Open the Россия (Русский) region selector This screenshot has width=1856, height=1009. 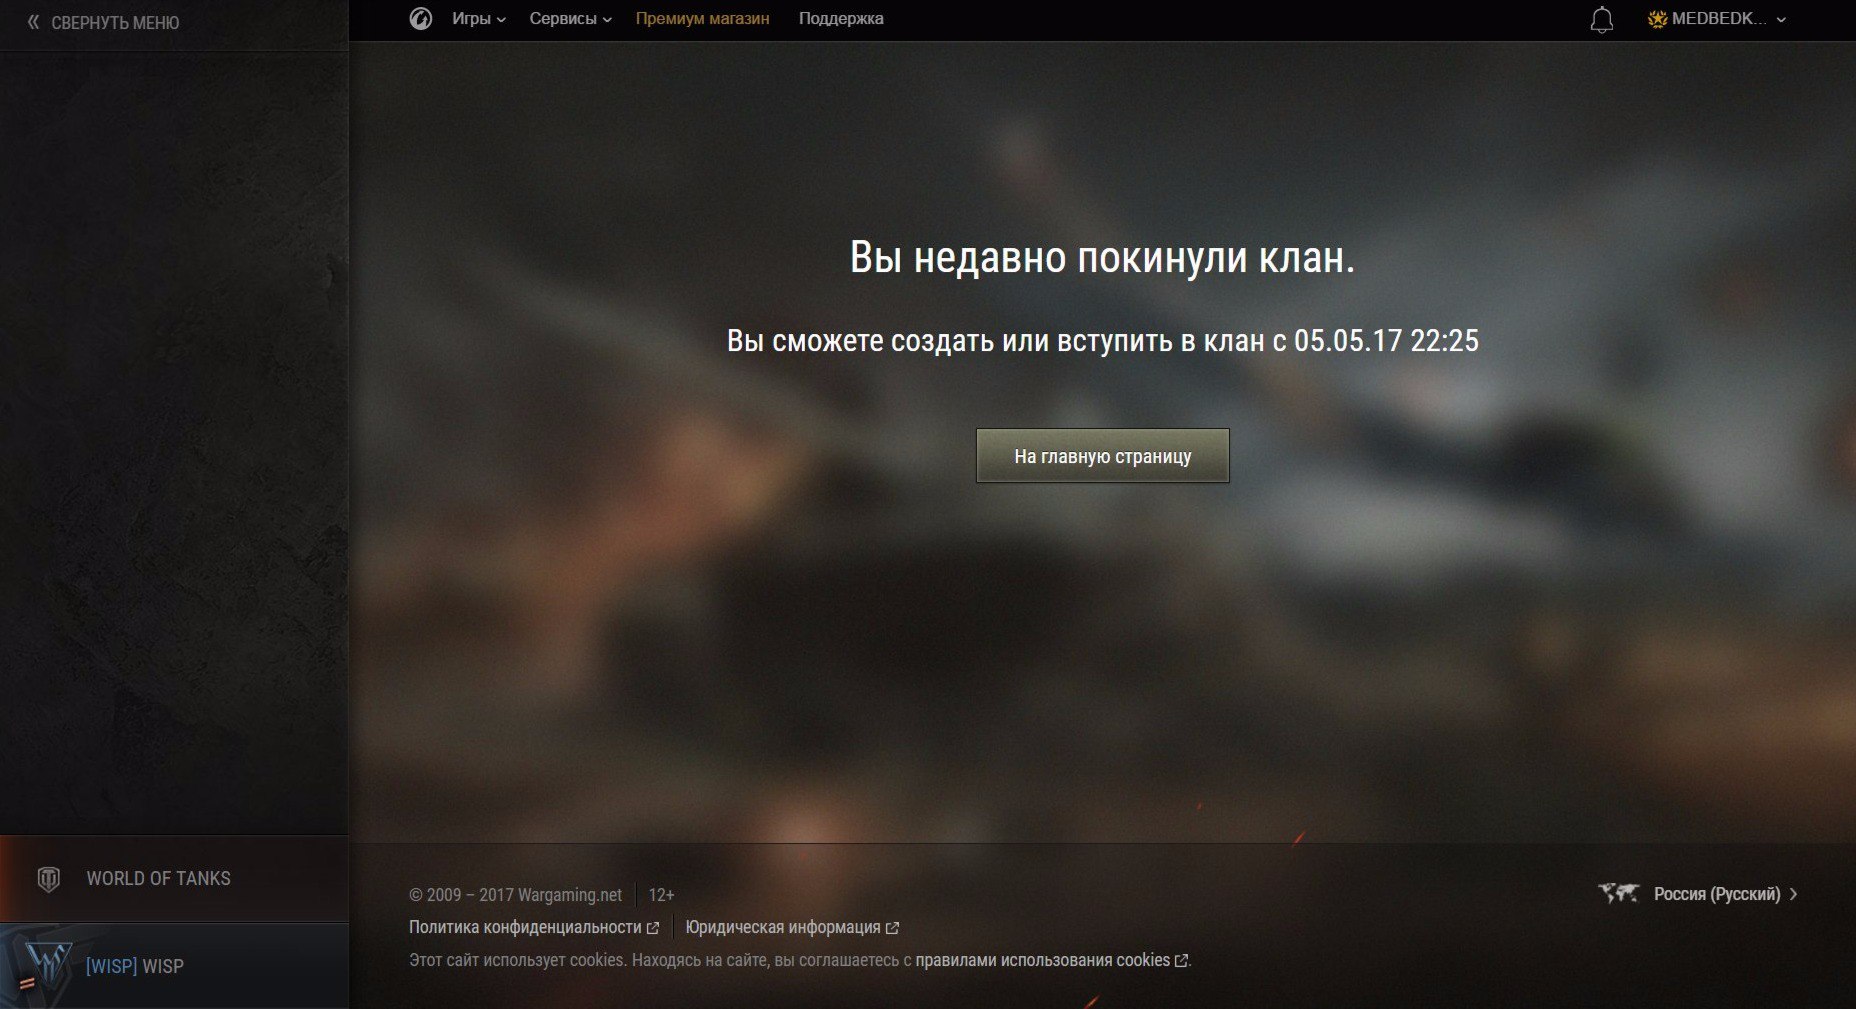(1716, 894)
